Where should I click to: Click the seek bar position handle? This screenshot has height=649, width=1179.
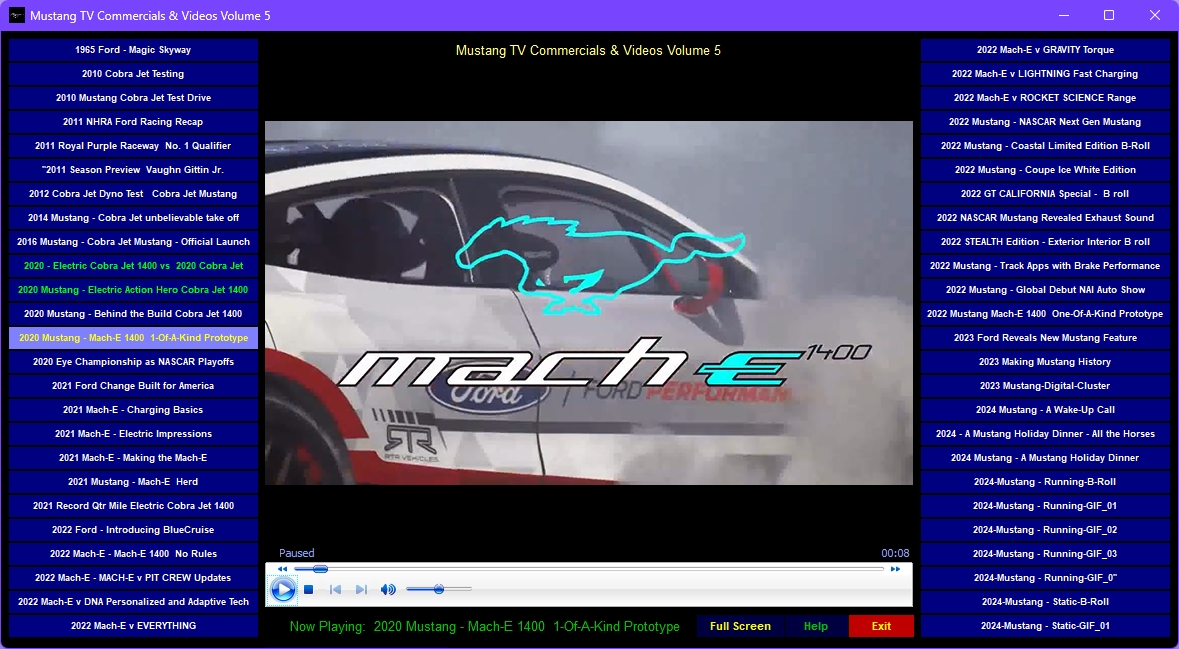tap(320, 569)
